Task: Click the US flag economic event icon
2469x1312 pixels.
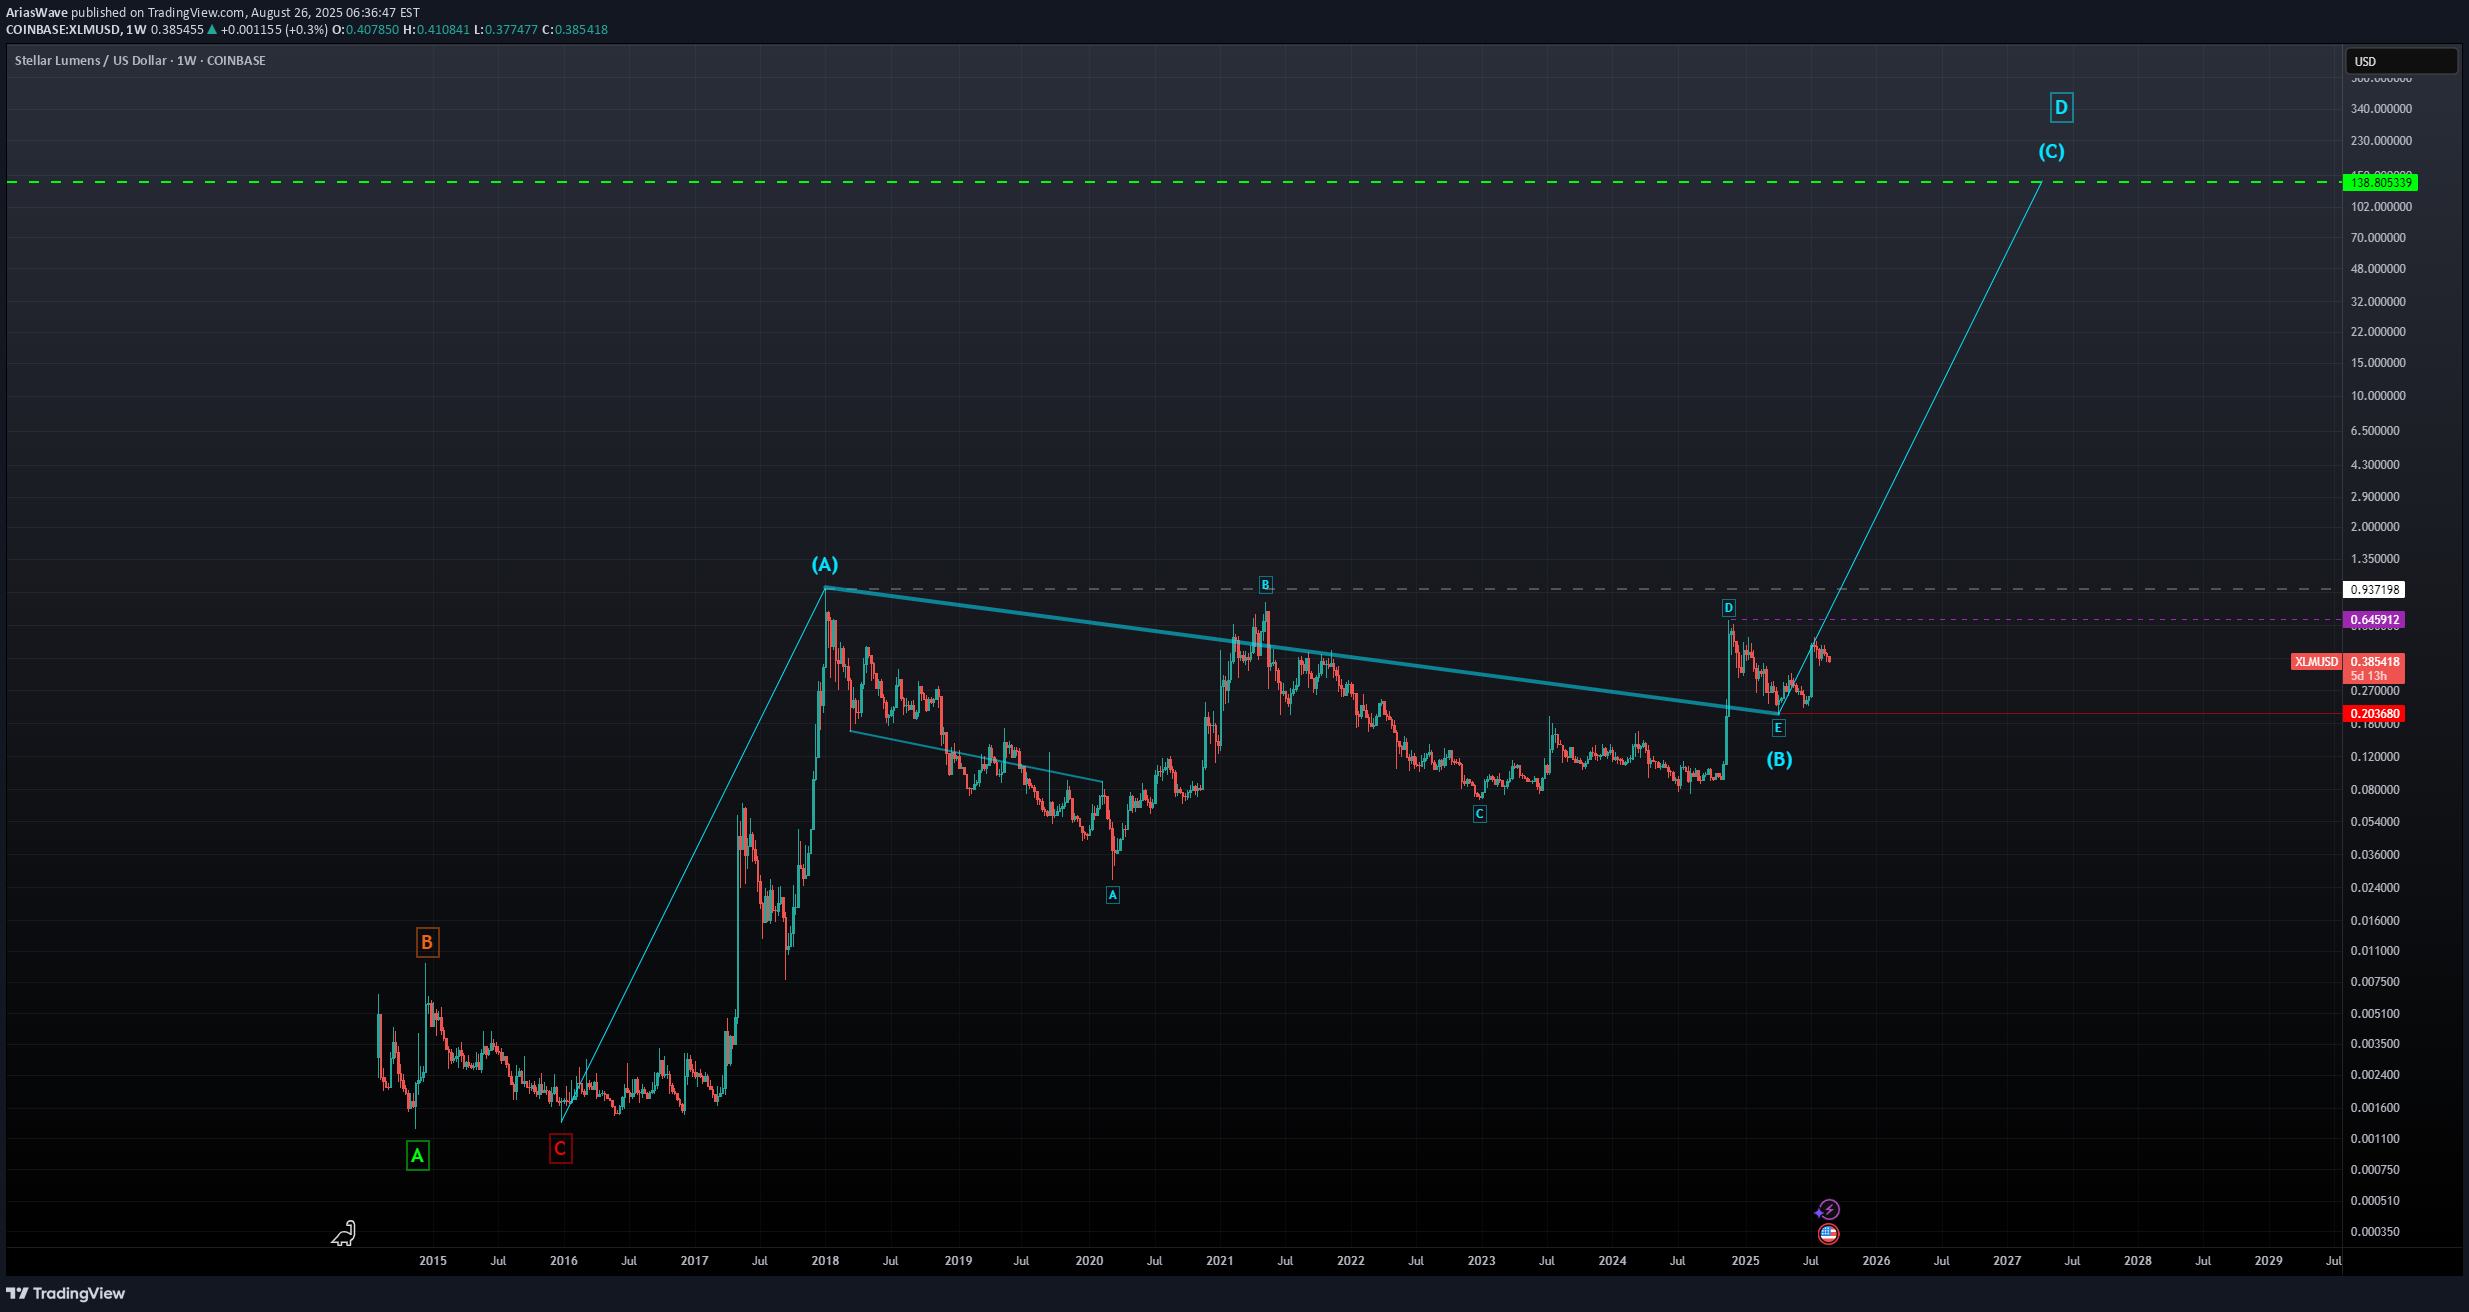Action: pos(1828,1234)
